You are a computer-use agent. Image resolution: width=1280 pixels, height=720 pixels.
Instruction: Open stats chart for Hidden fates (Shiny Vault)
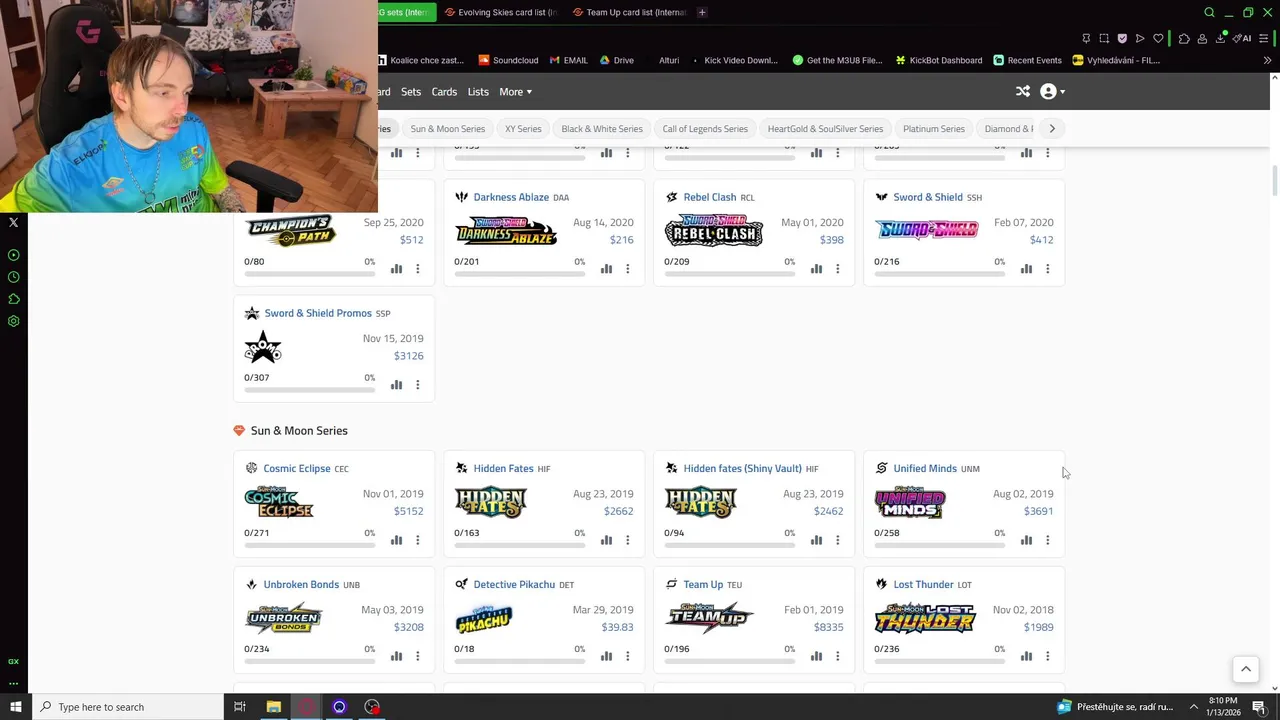point(817,540)
